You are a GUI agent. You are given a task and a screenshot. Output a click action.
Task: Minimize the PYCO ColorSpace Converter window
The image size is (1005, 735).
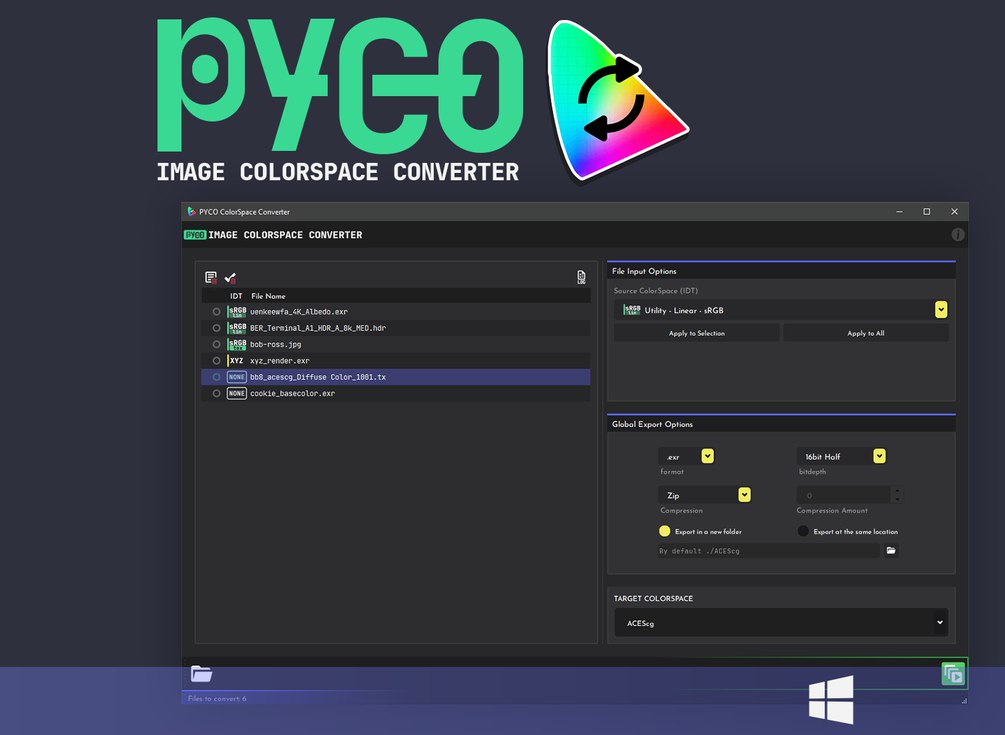coord(899,211)
